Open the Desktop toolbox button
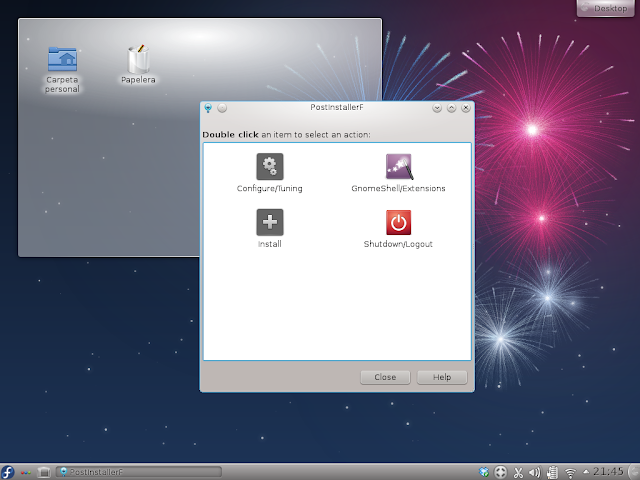Screen dimensions: 640x480 (x=605, y=8)
